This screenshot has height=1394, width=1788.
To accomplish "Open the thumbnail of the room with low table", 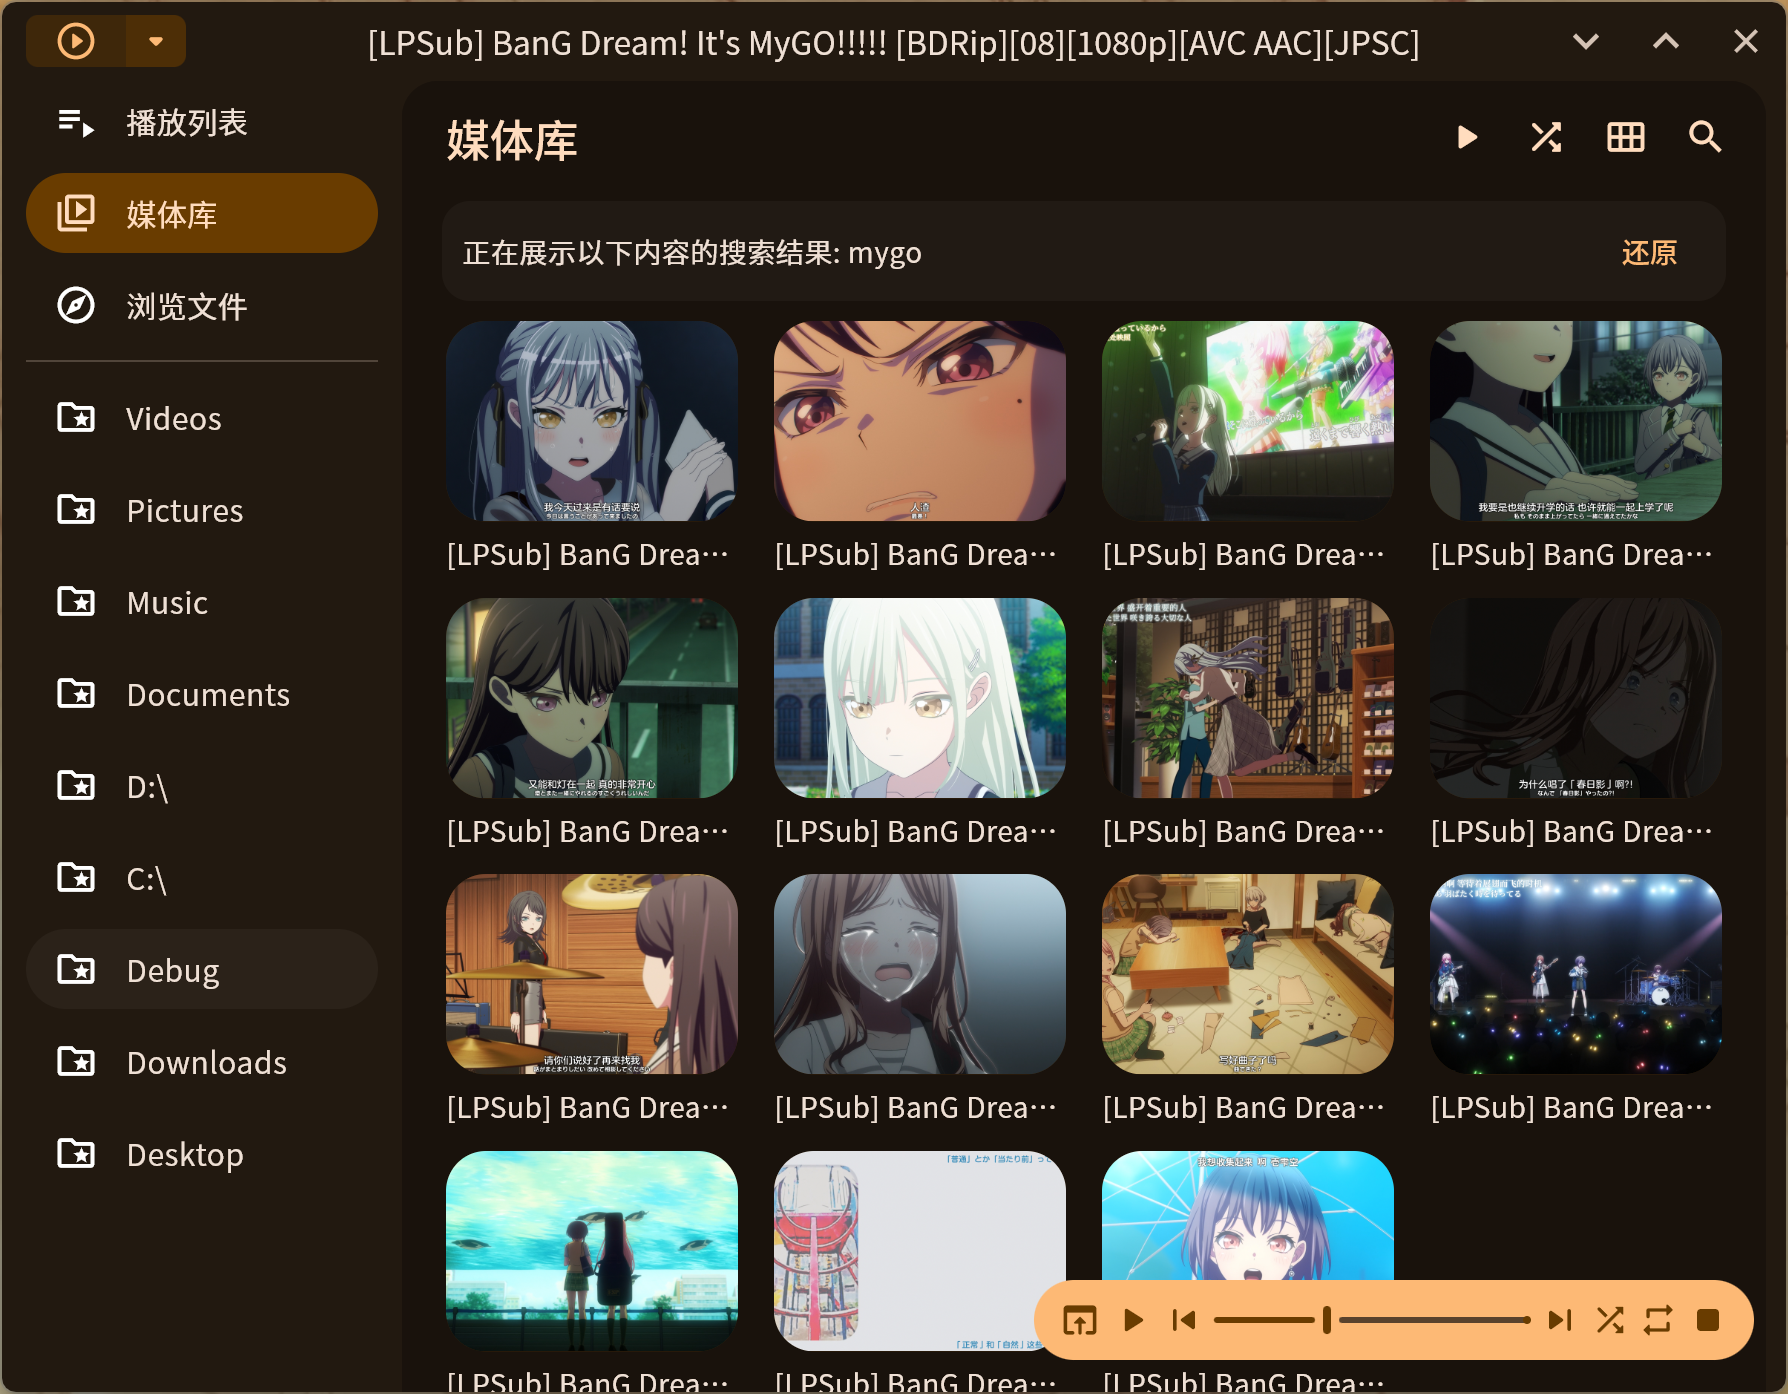I will point(1248,974).
